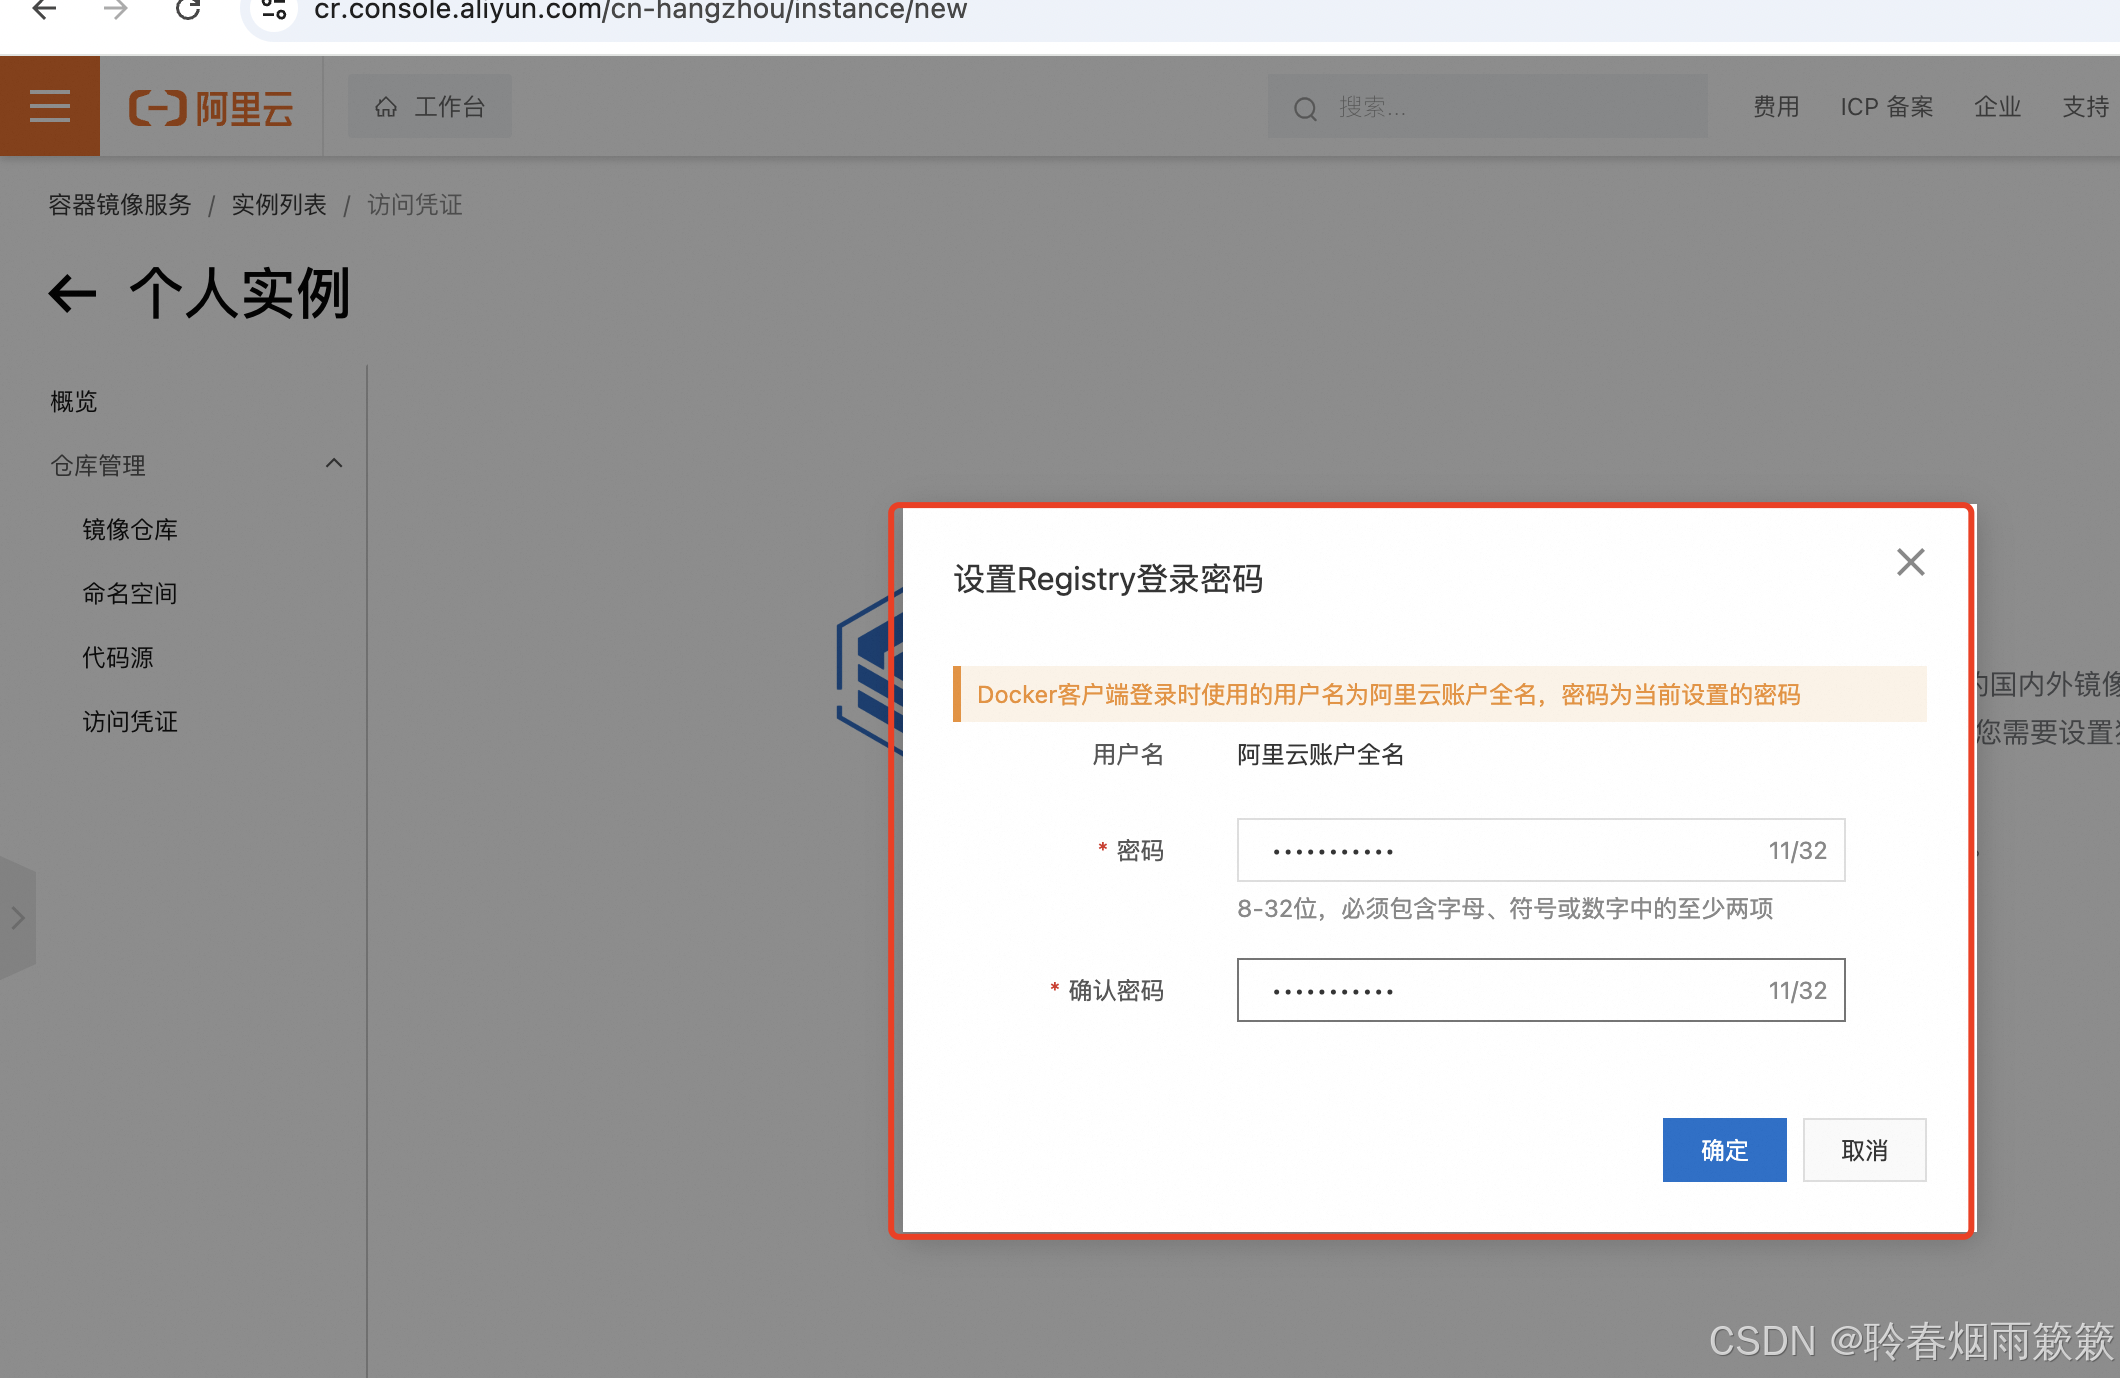This screenshot has width=2120, height=1378.
Task: Collapse the 仓库管理 section
Action: 334,464
